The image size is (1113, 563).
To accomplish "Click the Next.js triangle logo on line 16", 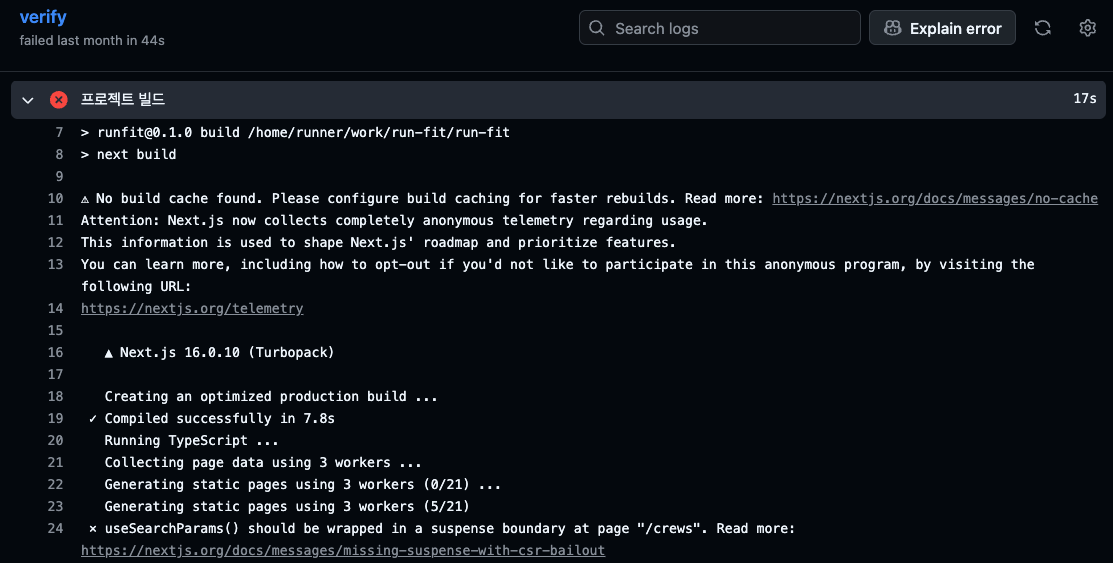I will (x=109, y=353).
